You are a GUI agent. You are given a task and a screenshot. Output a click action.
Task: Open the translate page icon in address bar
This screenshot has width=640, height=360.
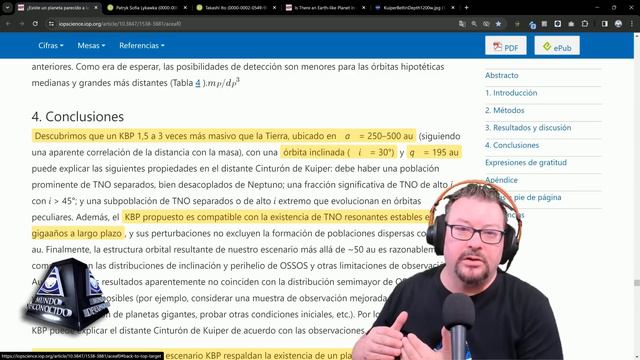pyautogui.click(x=462, y=24)
